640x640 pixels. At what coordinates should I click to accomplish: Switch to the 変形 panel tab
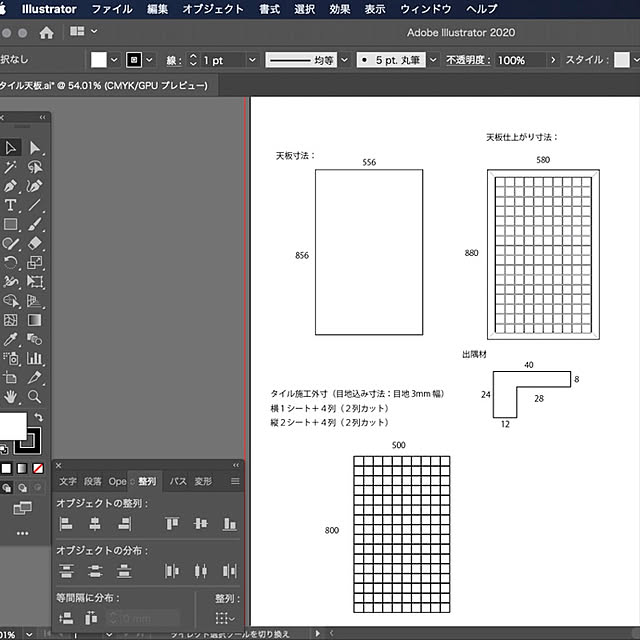[x=203, y=481]
